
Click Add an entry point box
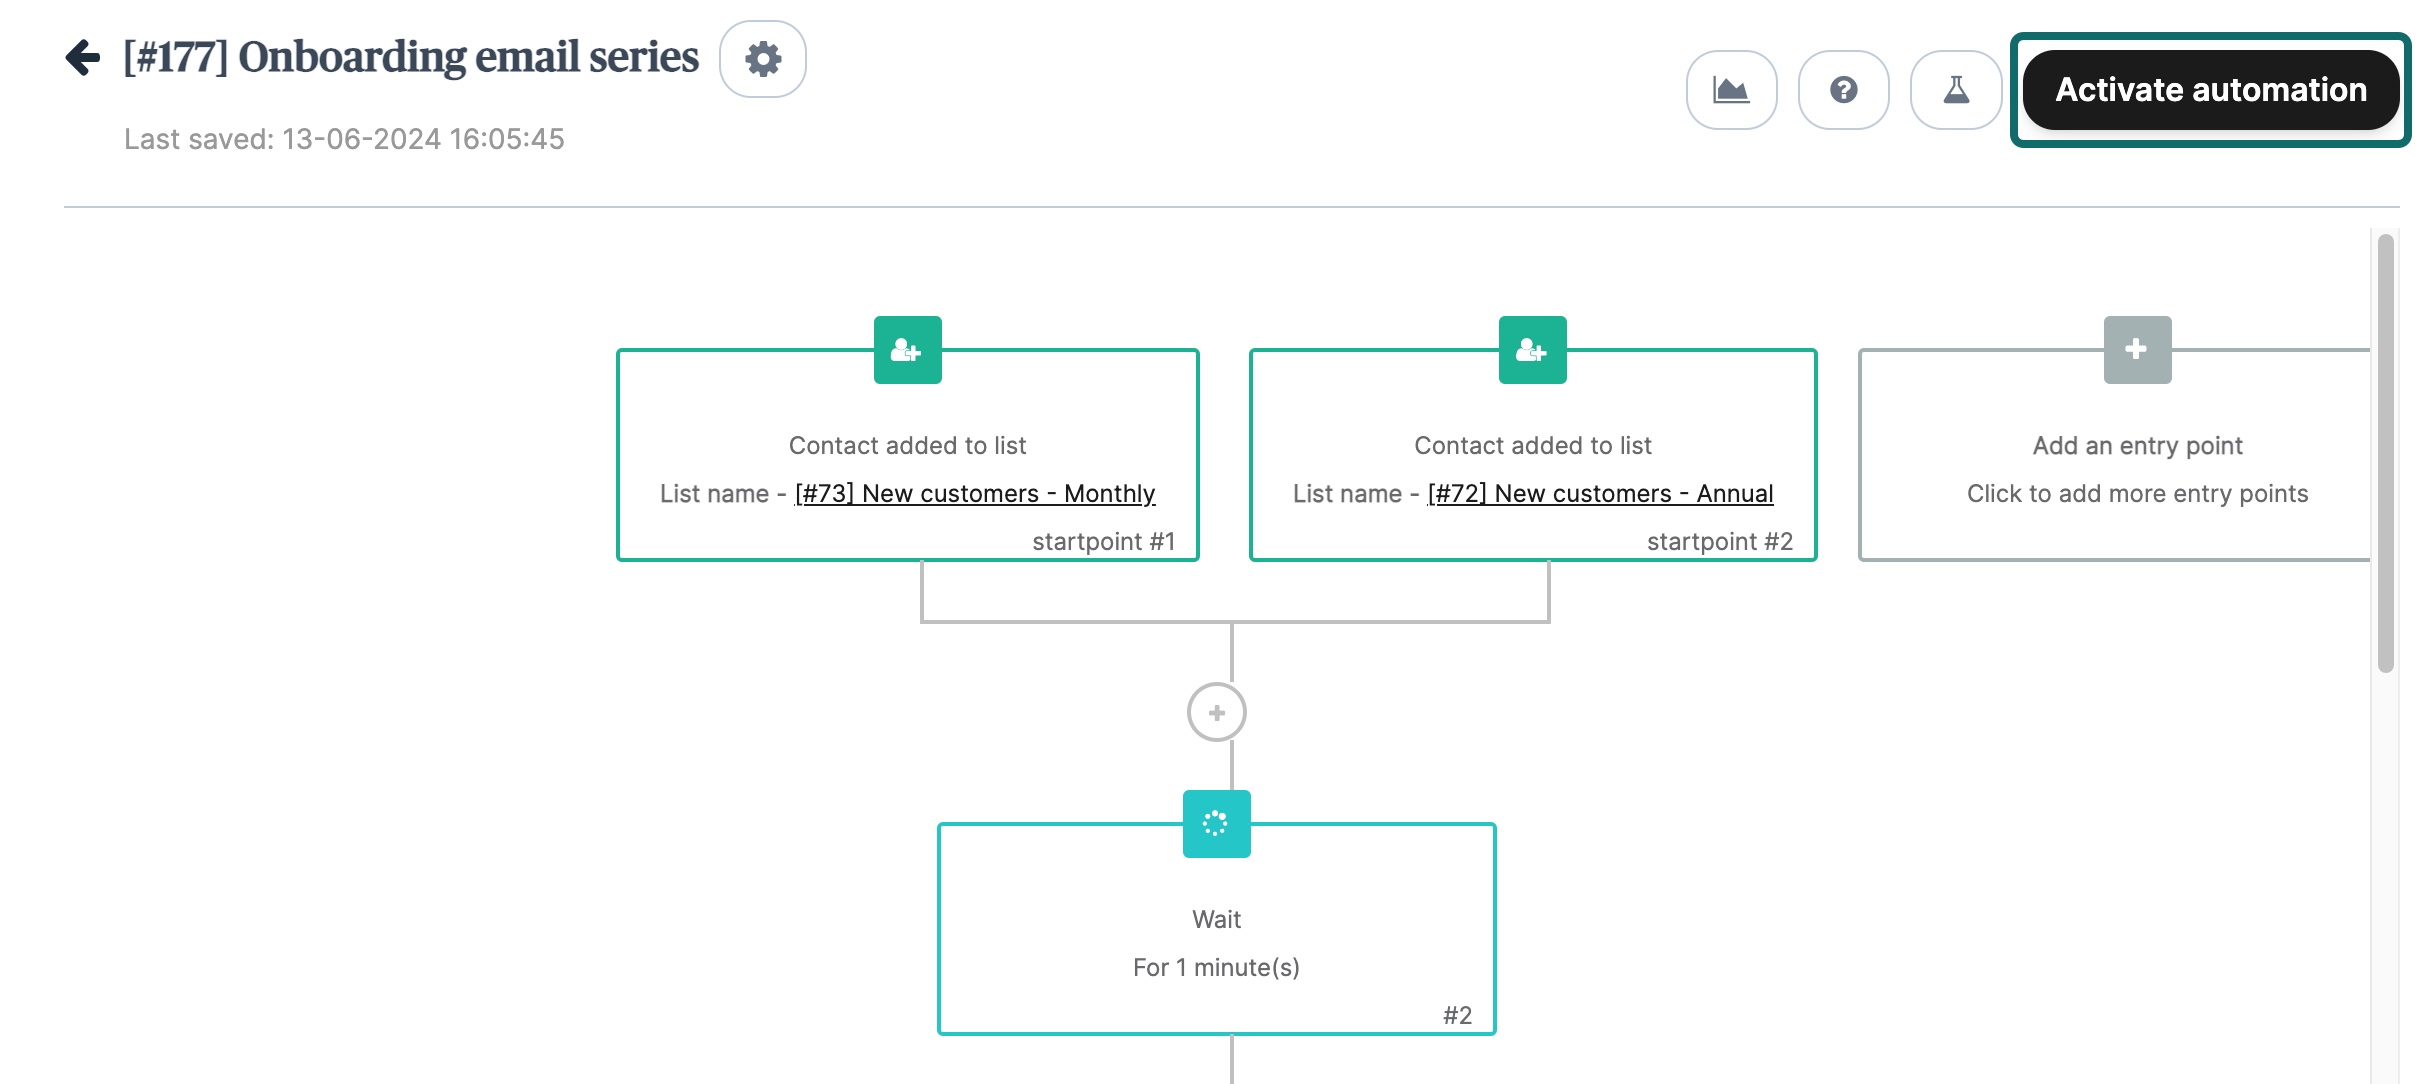coord(2137,445)
